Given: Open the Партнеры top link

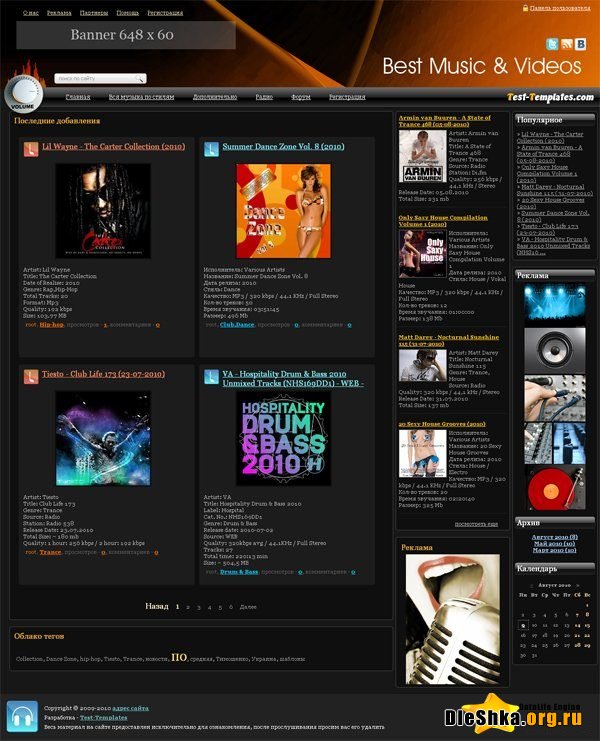Looking at the screenshot, I should coord(94,13).
